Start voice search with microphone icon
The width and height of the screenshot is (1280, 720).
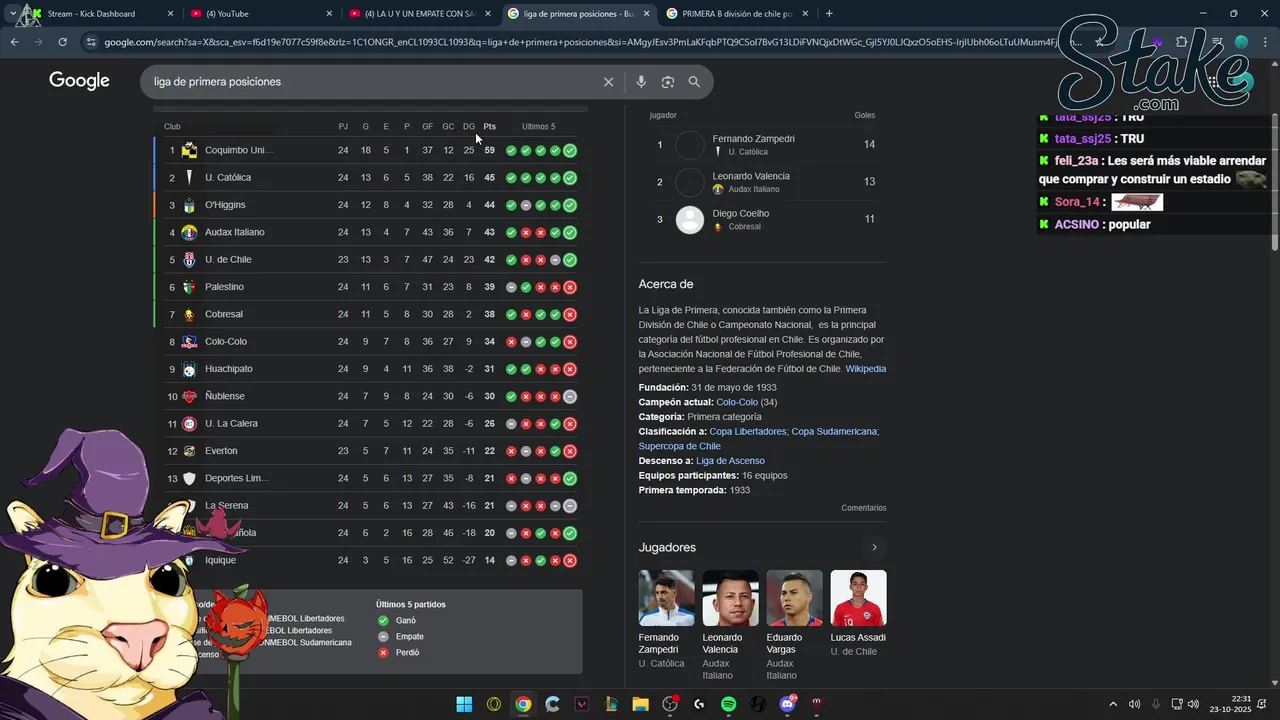(641, 82)
